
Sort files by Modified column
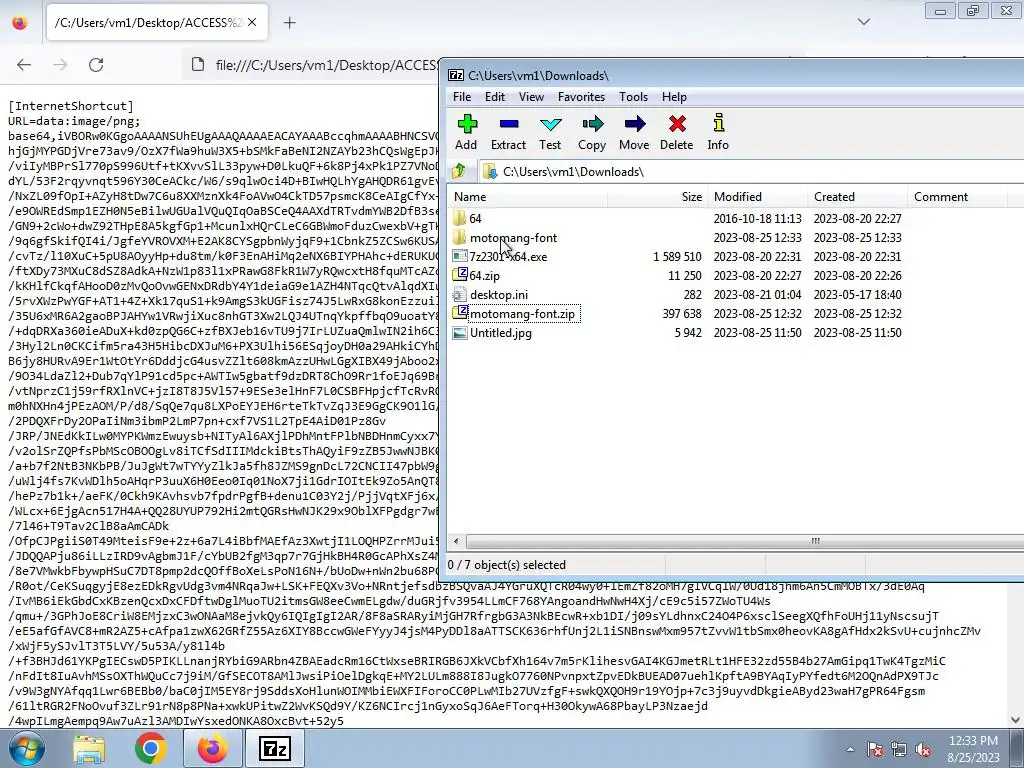click(758, 197)
